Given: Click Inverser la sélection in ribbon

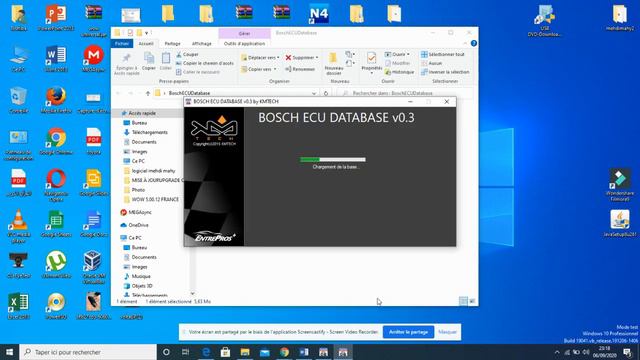Looking at the screenshot, I should [x=445, y=72].
